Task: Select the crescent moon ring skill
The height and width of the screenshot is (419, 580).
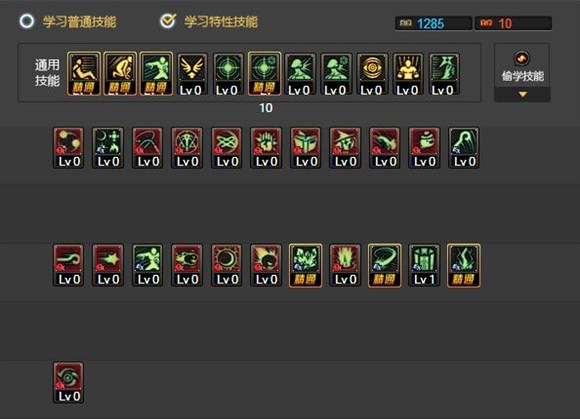Action: [226, 265]
